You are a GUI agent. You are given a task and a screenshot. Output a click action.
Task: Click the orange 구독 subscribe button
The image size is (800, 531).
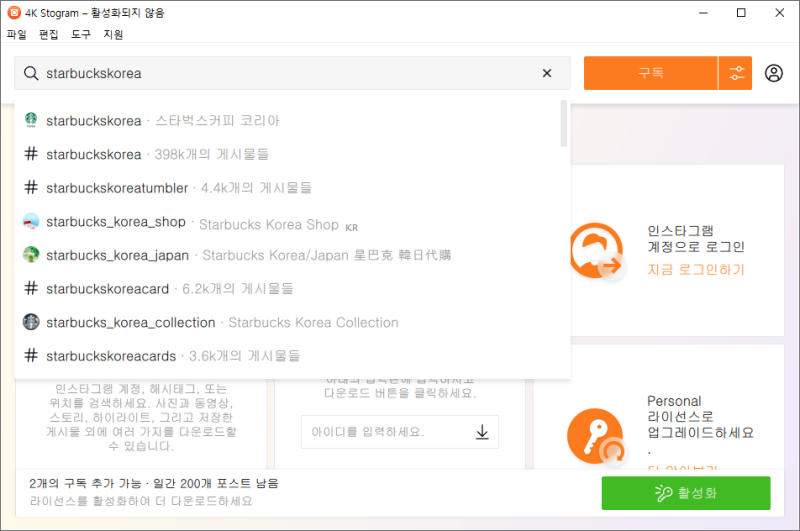[651, 73]
